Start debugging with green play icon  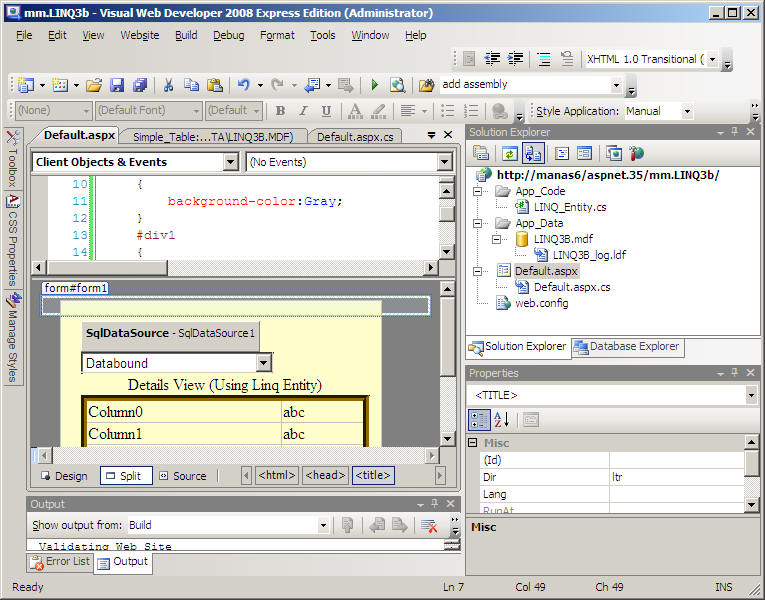(375, 85)
